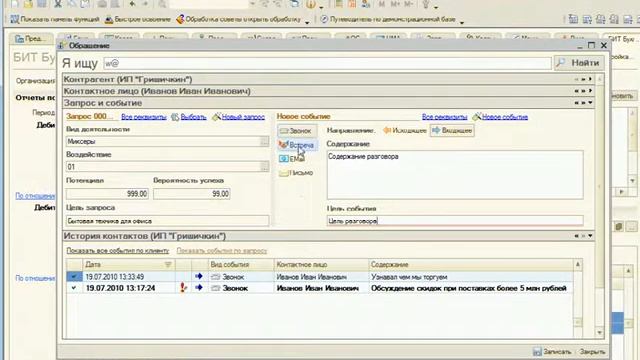Sort by the 'Дата' column header
Image resolution: width=640 pixels, height=360 pixels.
pos(129,264)
